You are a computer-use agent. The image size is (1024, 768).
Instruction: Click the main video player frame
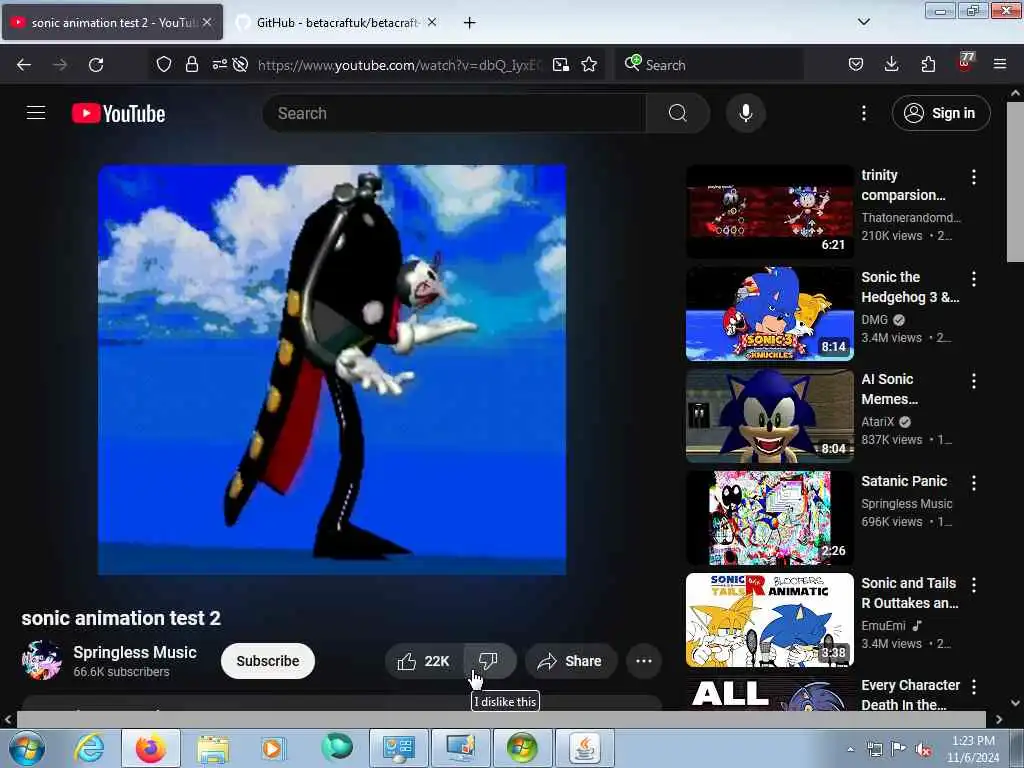(332, 370)
